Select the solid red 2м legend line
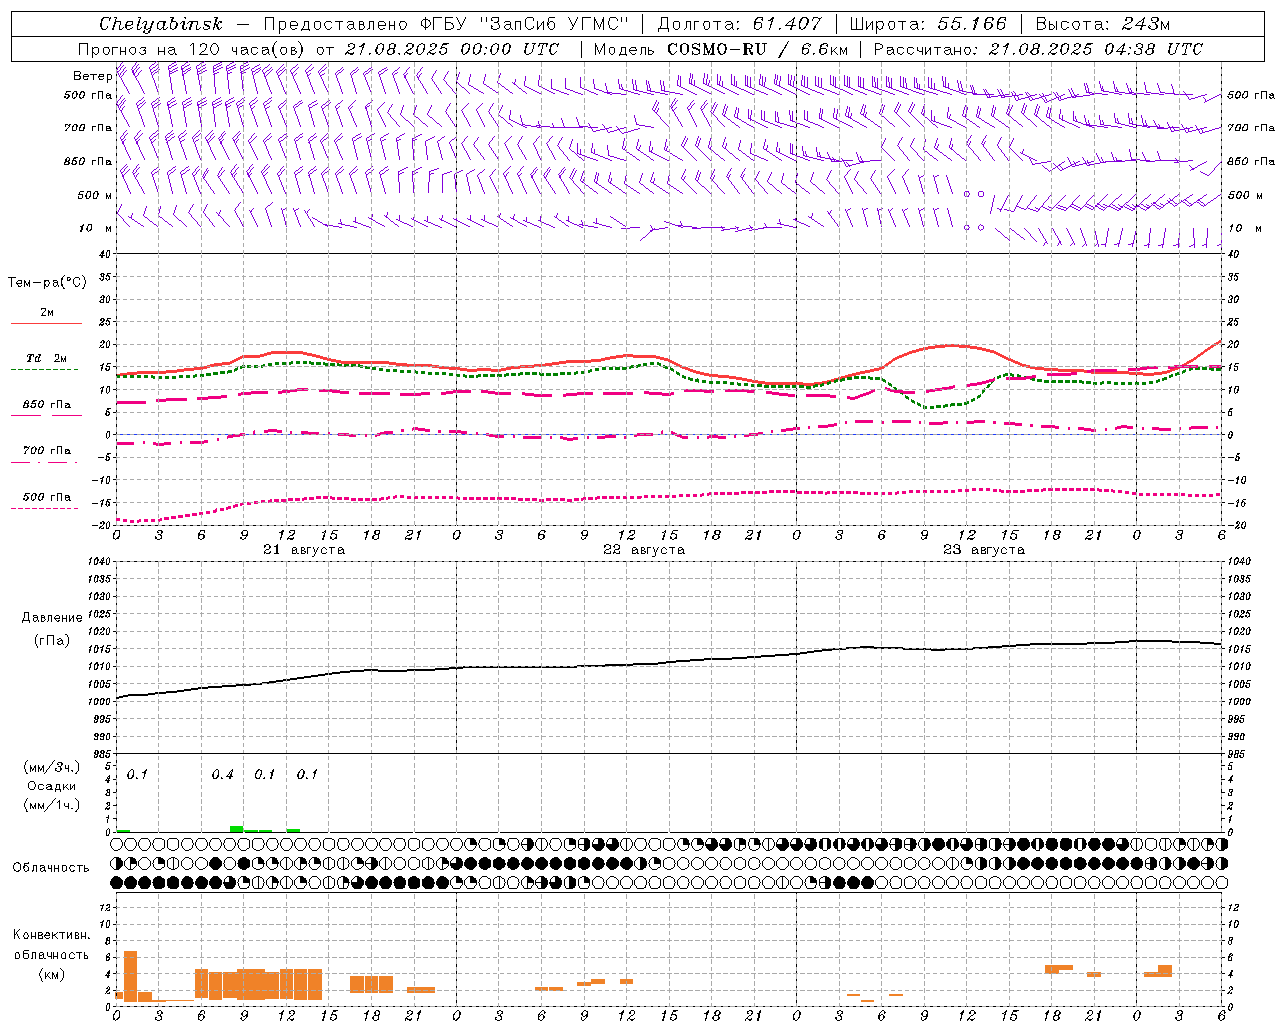 click(x=46, y=323)
